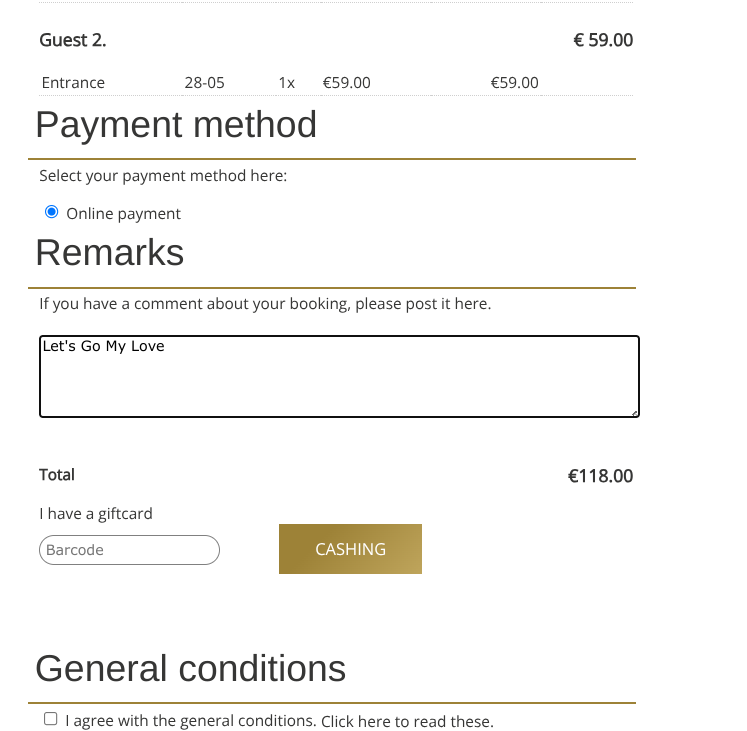Click the "General conditions" section heading
Viewport: 747px width, 731px height.
coord(191,668)
